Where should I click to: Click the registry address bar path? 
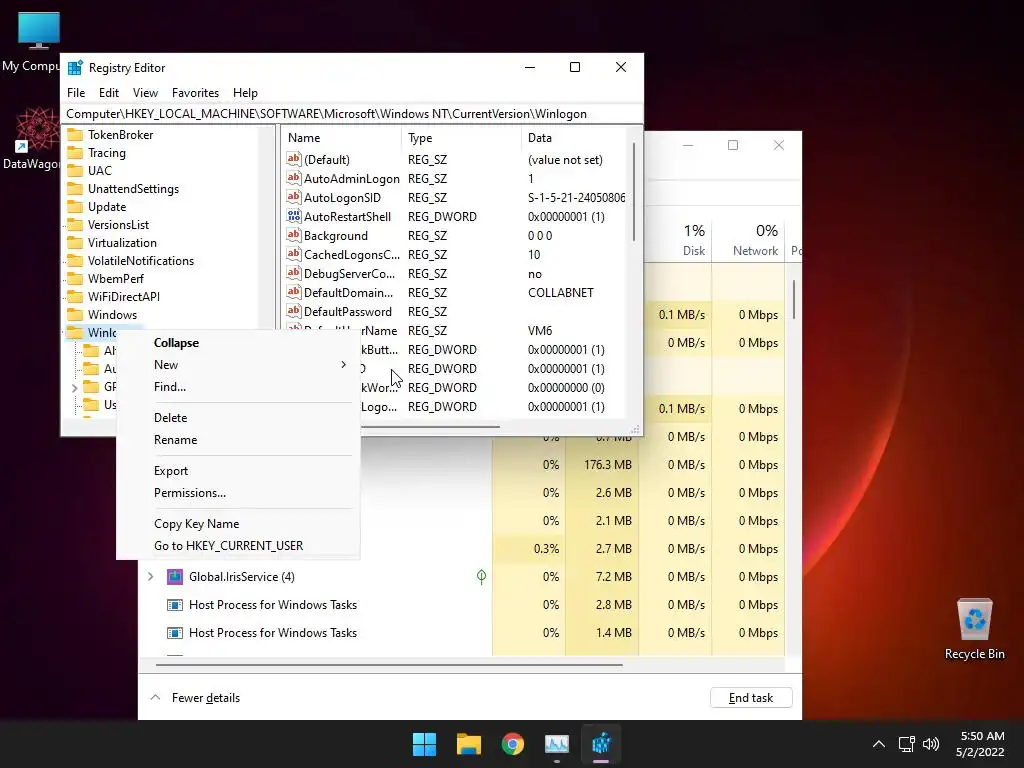351,114
